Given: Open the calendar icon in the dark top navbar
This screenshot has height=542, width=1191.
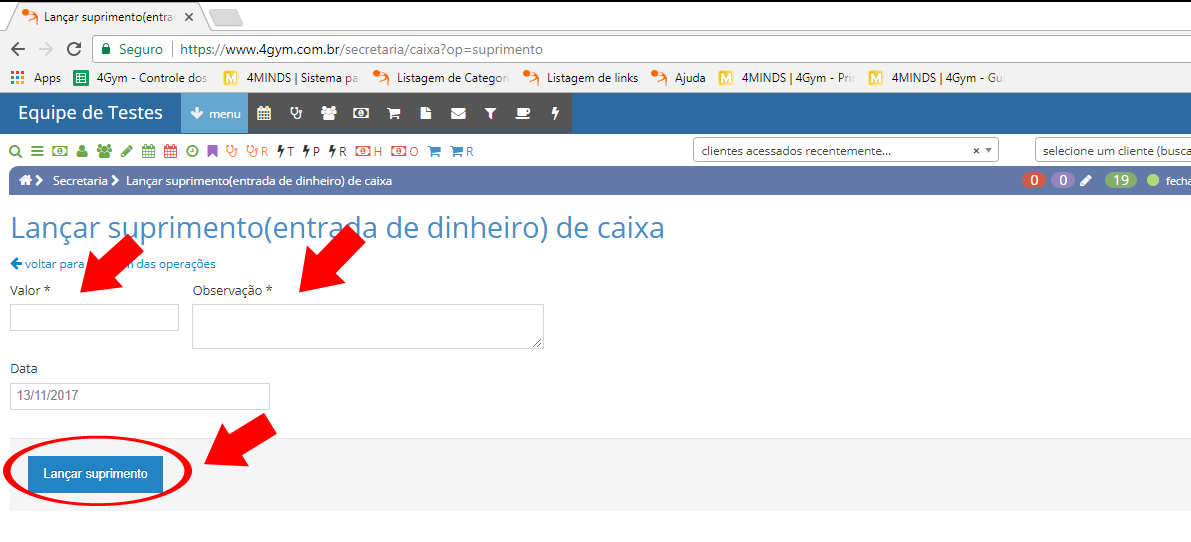Looking at the screenshot, I should (x=264, y=114).
